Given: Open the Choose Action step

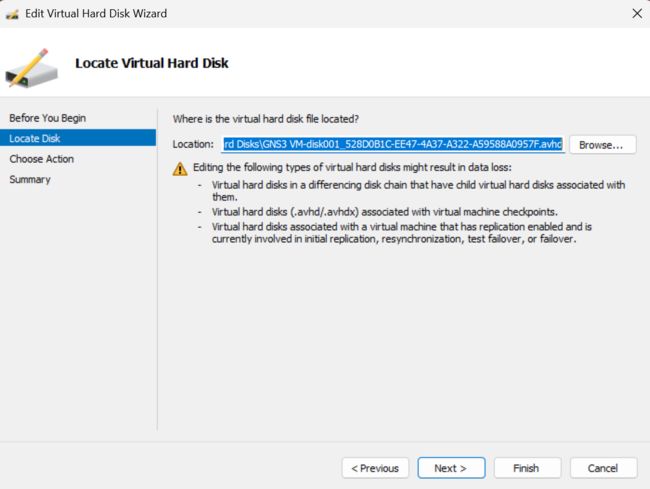Looking at the screenshot, I should tap(41, 159).
